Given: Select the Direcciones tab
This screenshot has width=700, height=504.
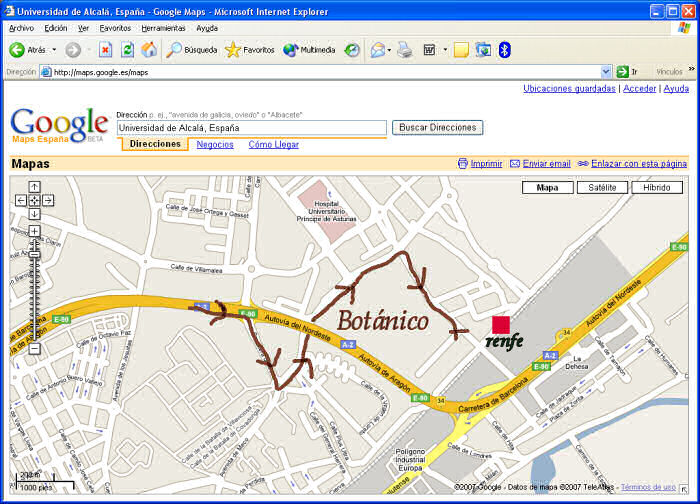Looking at the screenshot, I should 155,144.
